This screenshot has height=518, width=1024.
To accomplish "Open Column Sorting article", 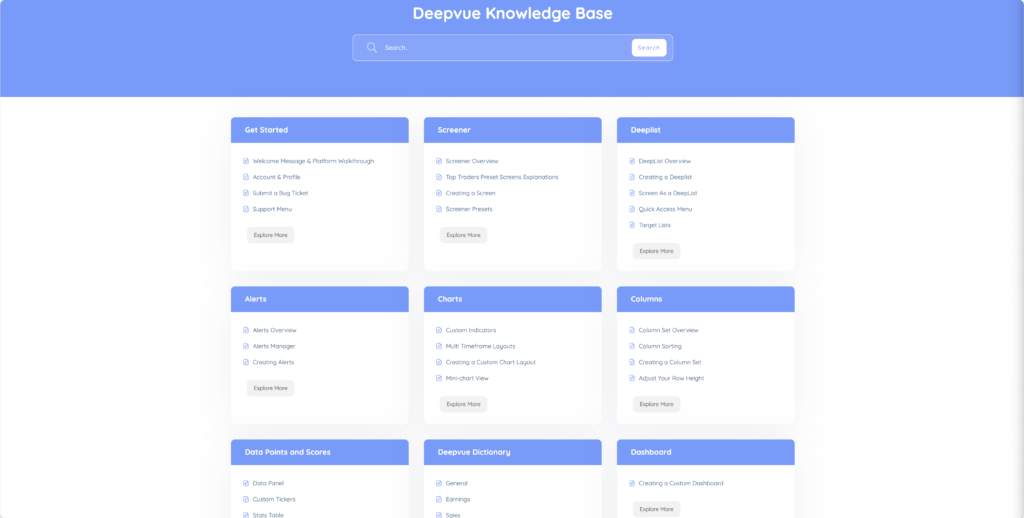I will [660, 346].
